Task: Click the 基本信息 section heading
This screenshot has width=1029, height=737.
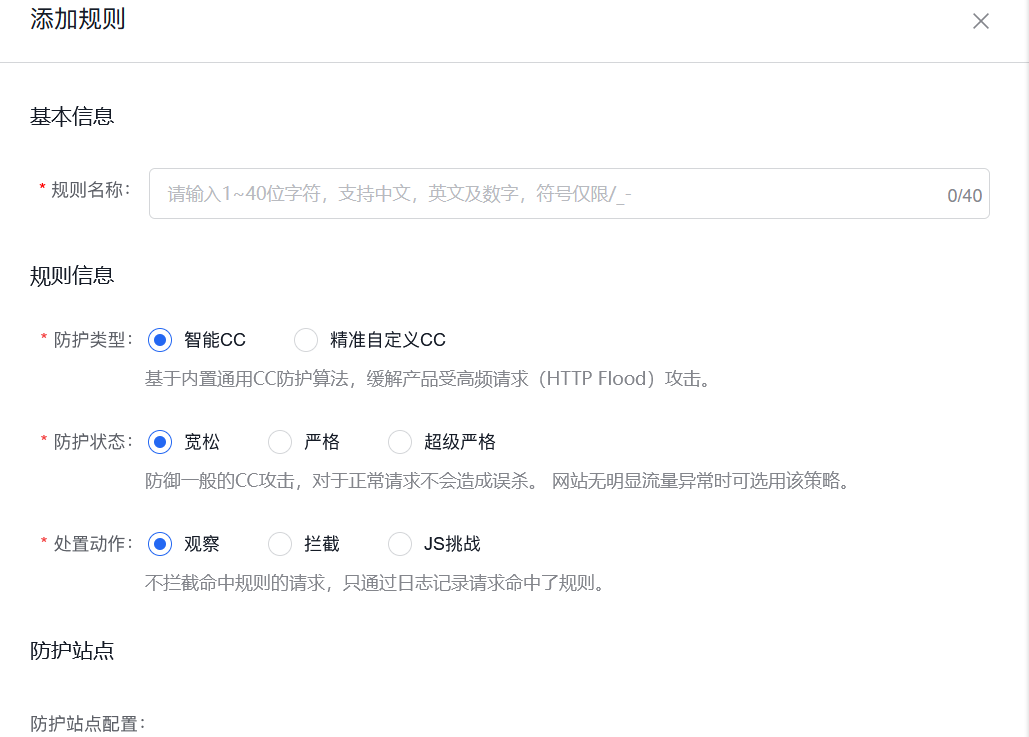Action: pyautogui.click(x=72, y=116)
